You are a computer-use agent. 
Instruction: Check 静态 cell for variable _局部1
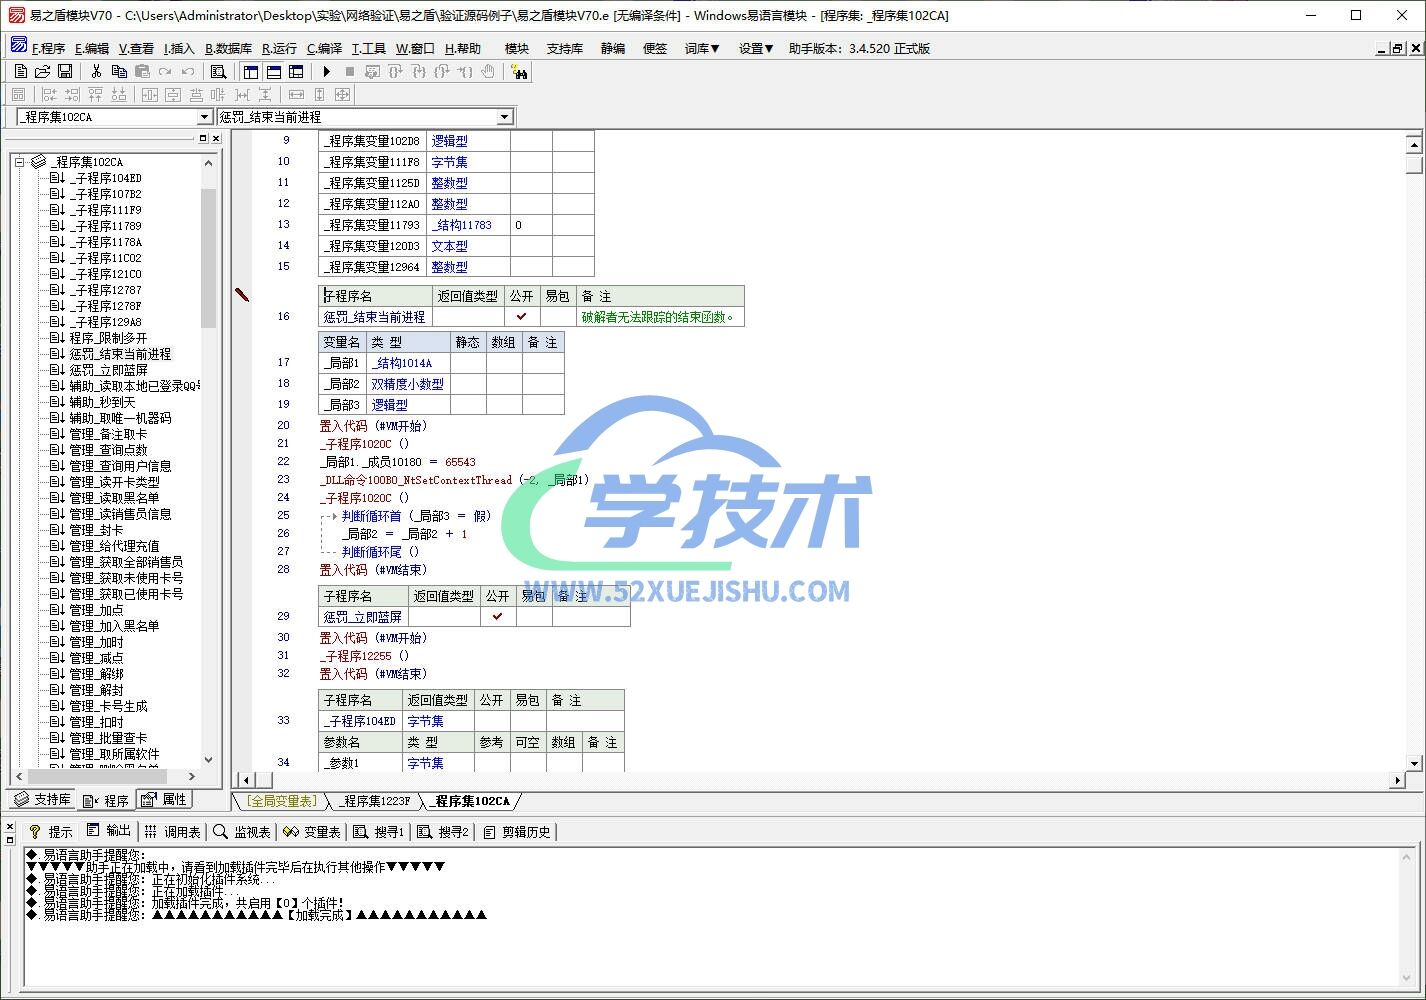pyautogui.click(x=467, y=363)
